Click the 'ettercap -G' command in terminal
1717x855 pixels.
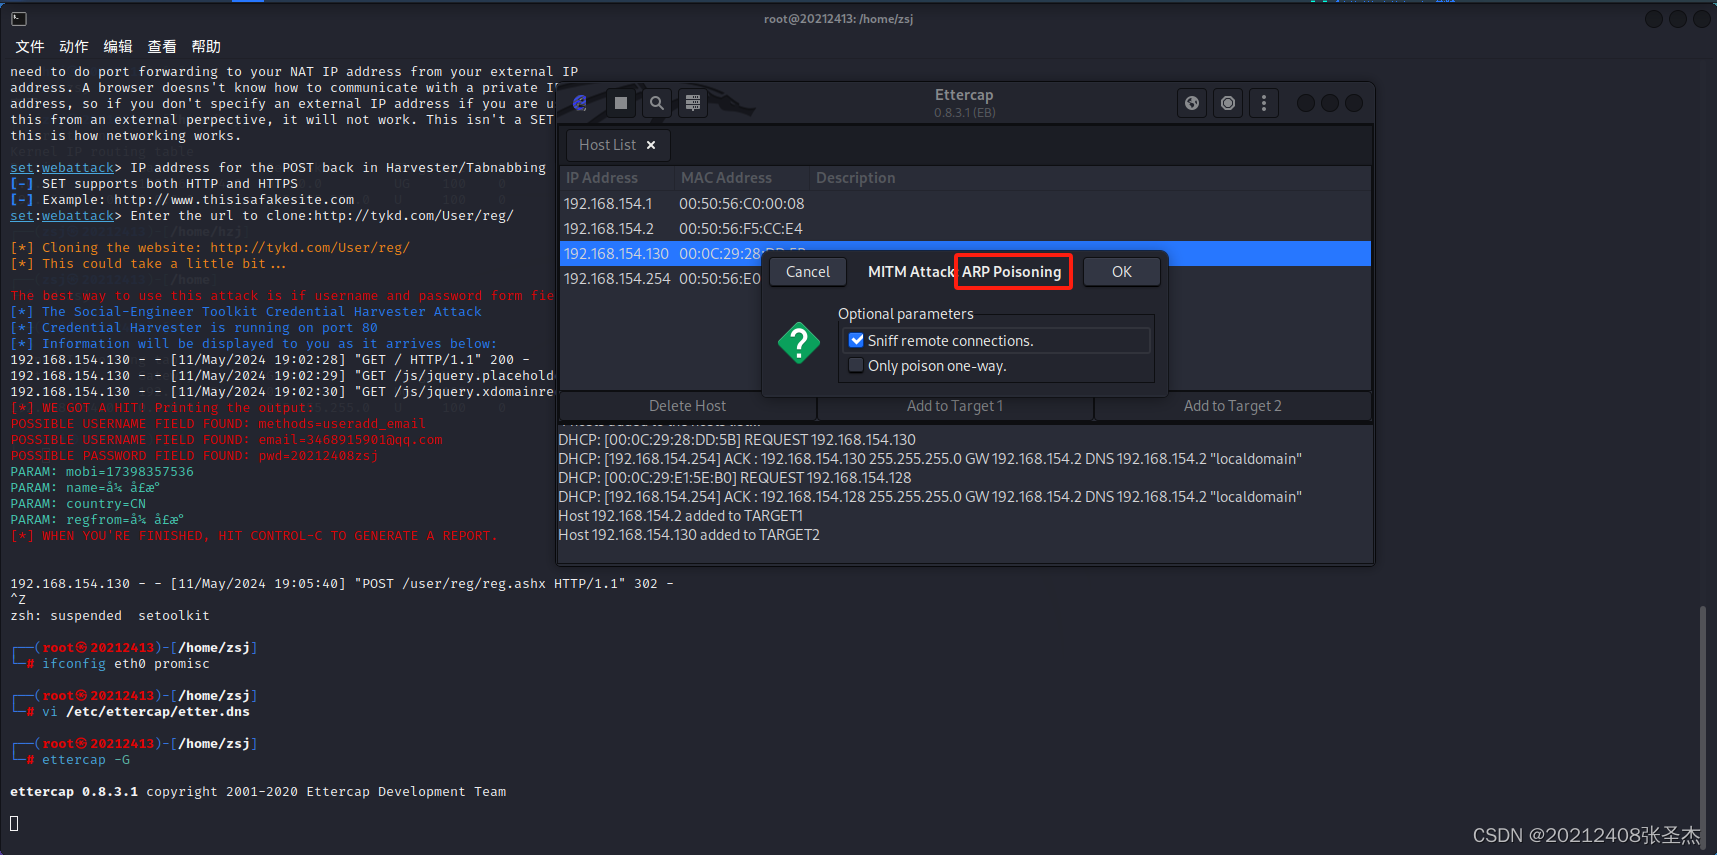coord(86,760)
